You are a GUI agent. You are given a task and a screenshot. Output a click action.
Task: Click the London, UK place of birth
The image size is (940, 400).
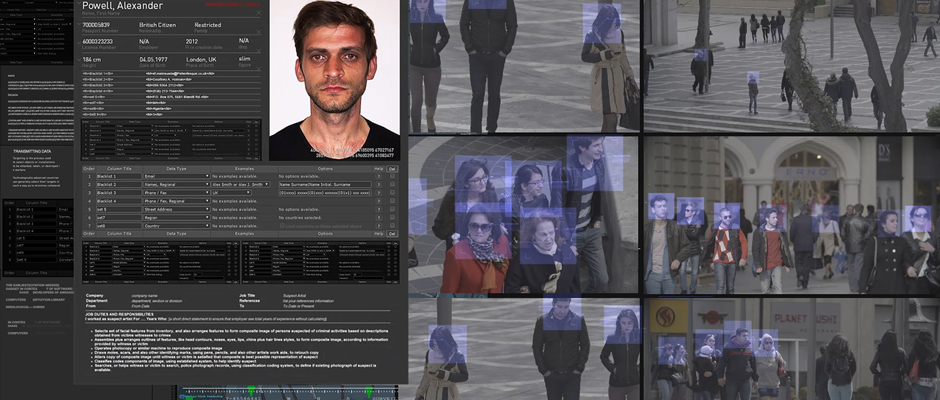[201, 59]
